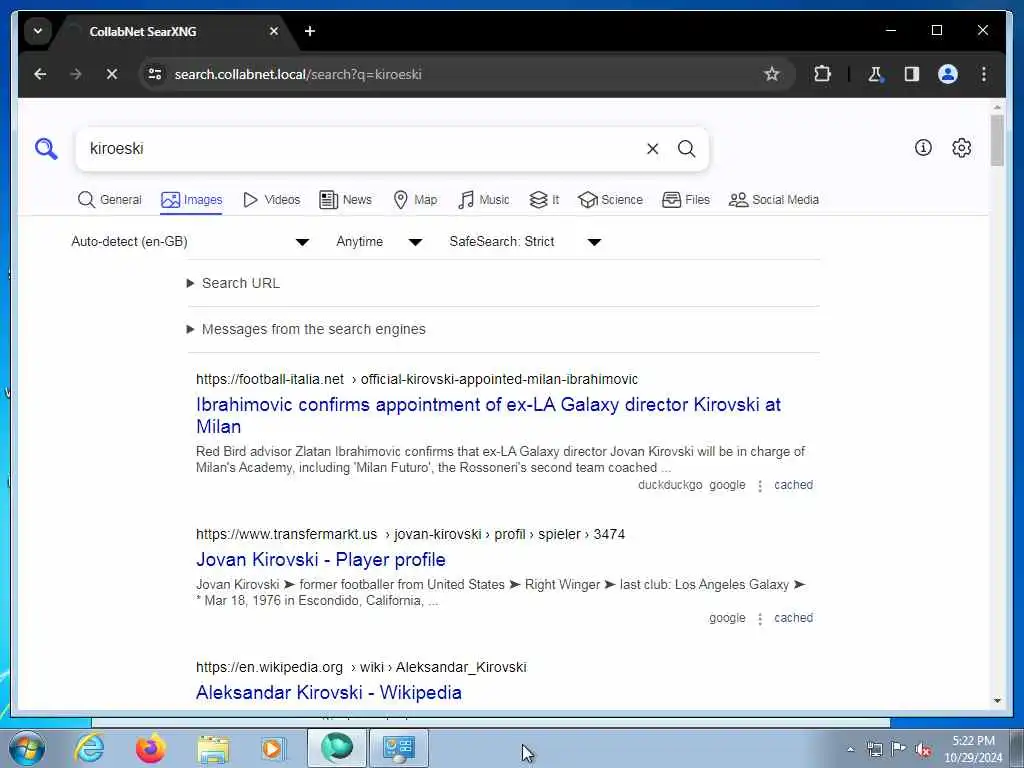Click the en.wikipedia.org result URL

tap(361, 667)
